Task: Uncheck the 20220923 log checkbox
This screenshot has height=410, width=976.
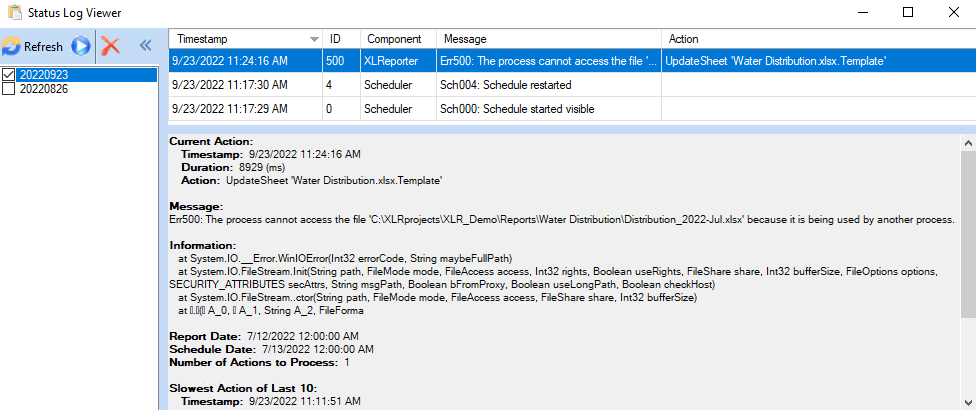Action: tap(9, 75)
